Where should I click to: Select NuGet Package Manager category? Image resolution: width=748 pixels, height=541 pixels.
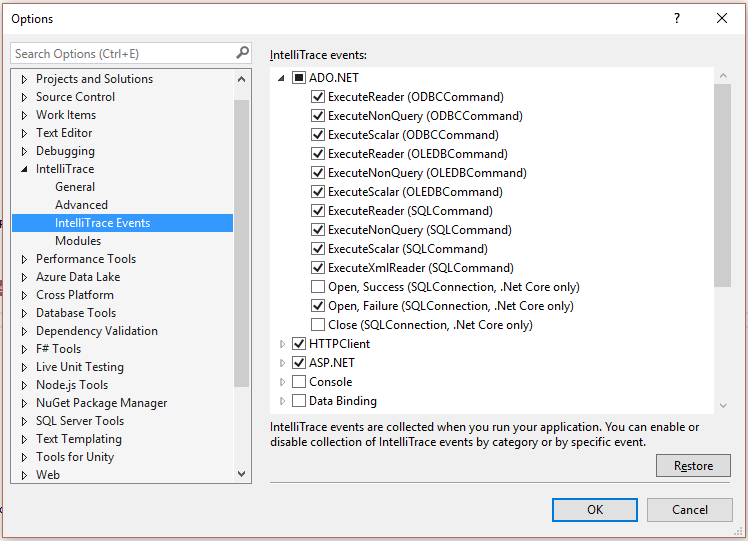101,403
